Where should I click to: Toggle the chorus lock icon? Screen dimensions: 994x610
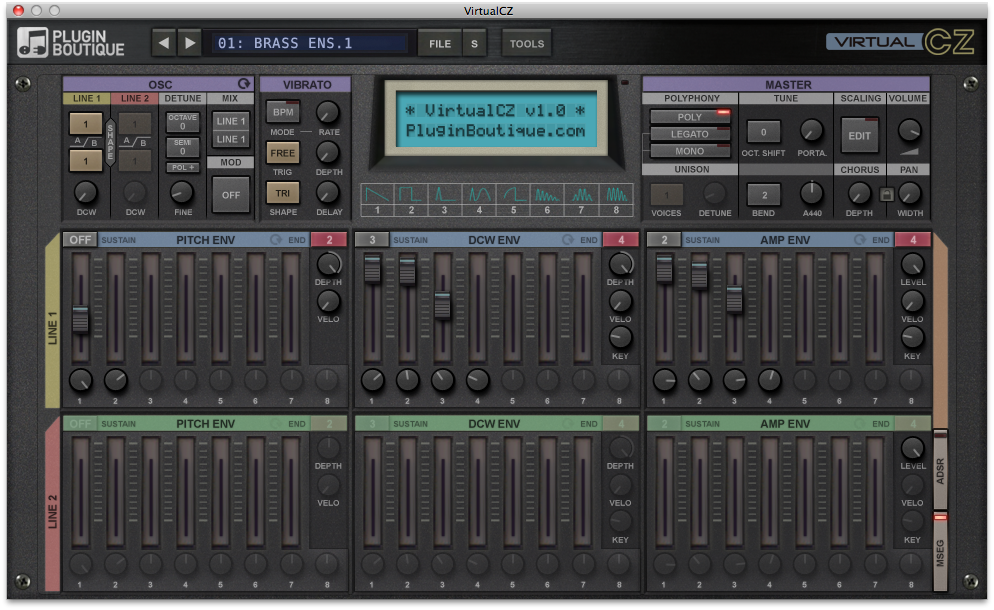[885, 194]
